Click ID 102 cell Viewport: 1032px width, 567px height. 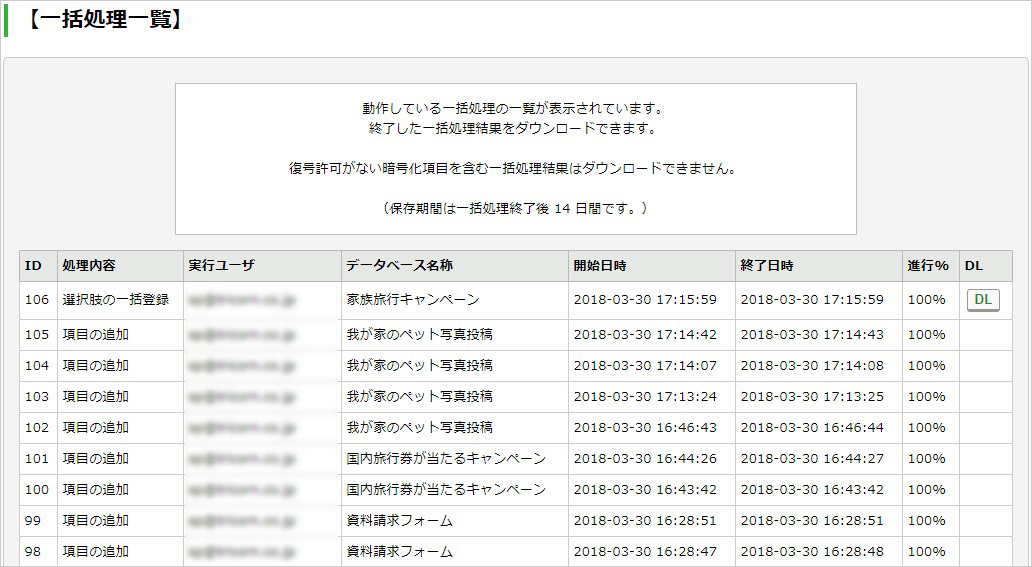click(x=37, y=427)
